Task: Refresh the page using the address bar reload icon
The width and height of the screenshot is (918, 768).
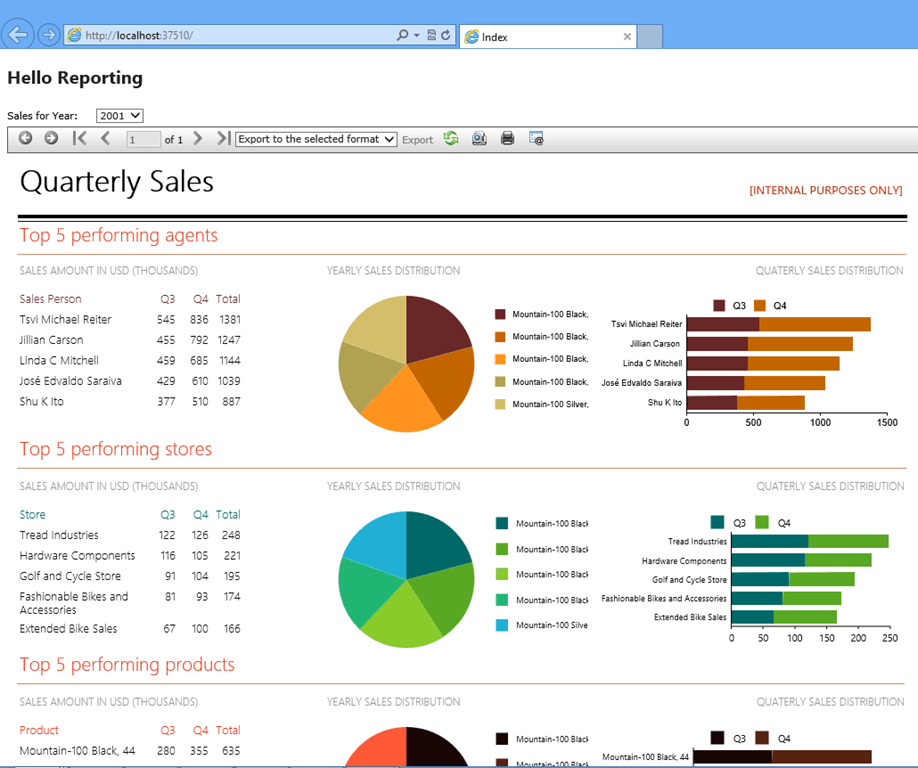Action: click(x=446, y=35)
